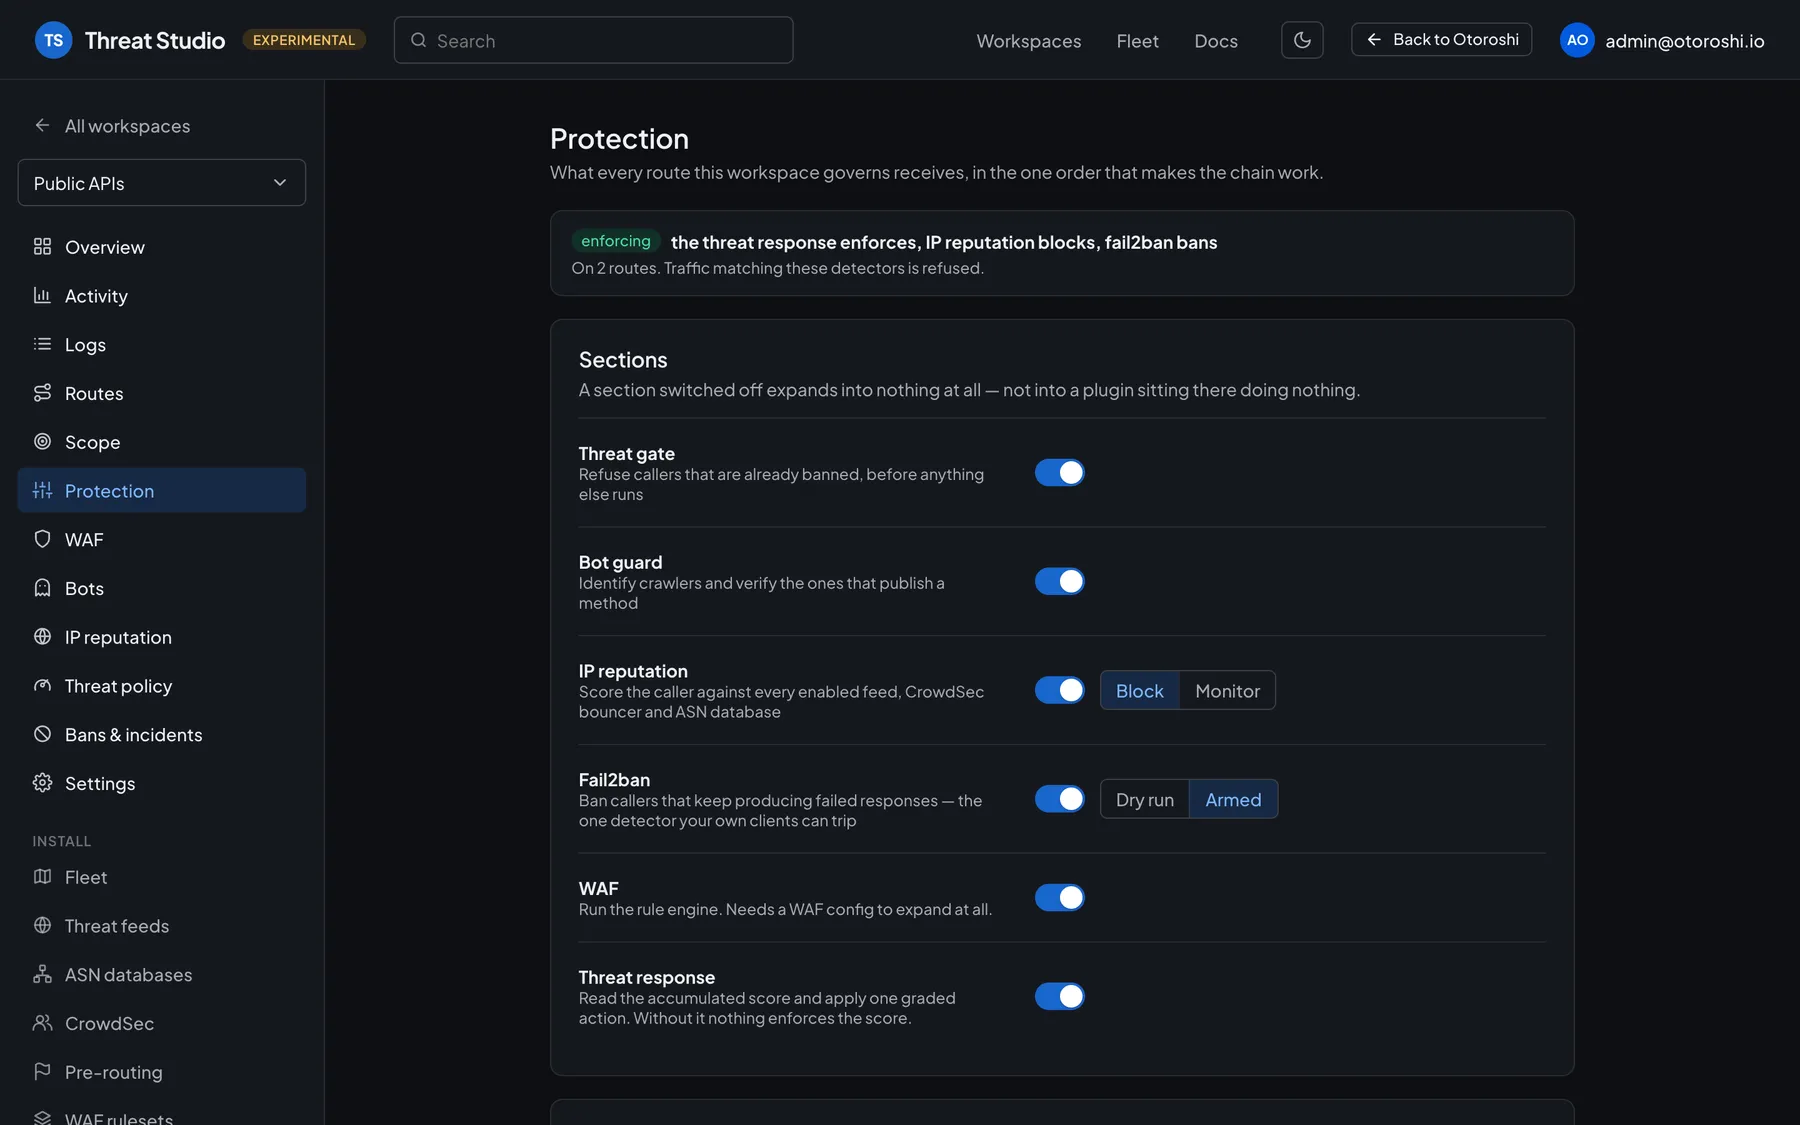
Task: Click the Logs list icon
Action: point(42,344)
